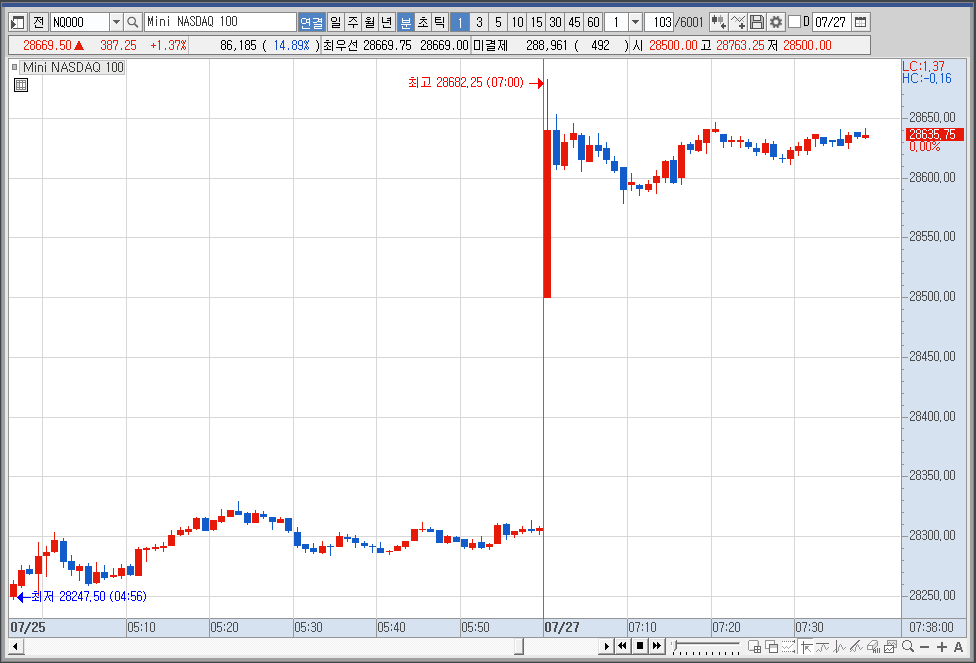Open the candlestick chart type icon
The height and width of the screenshot is (663, 976).
tap(718, 22)
